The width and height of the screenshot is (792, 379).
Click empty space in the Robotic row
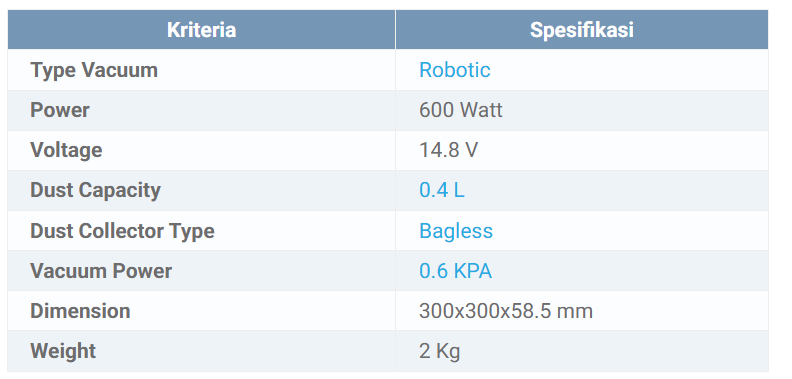coord(631,70)
